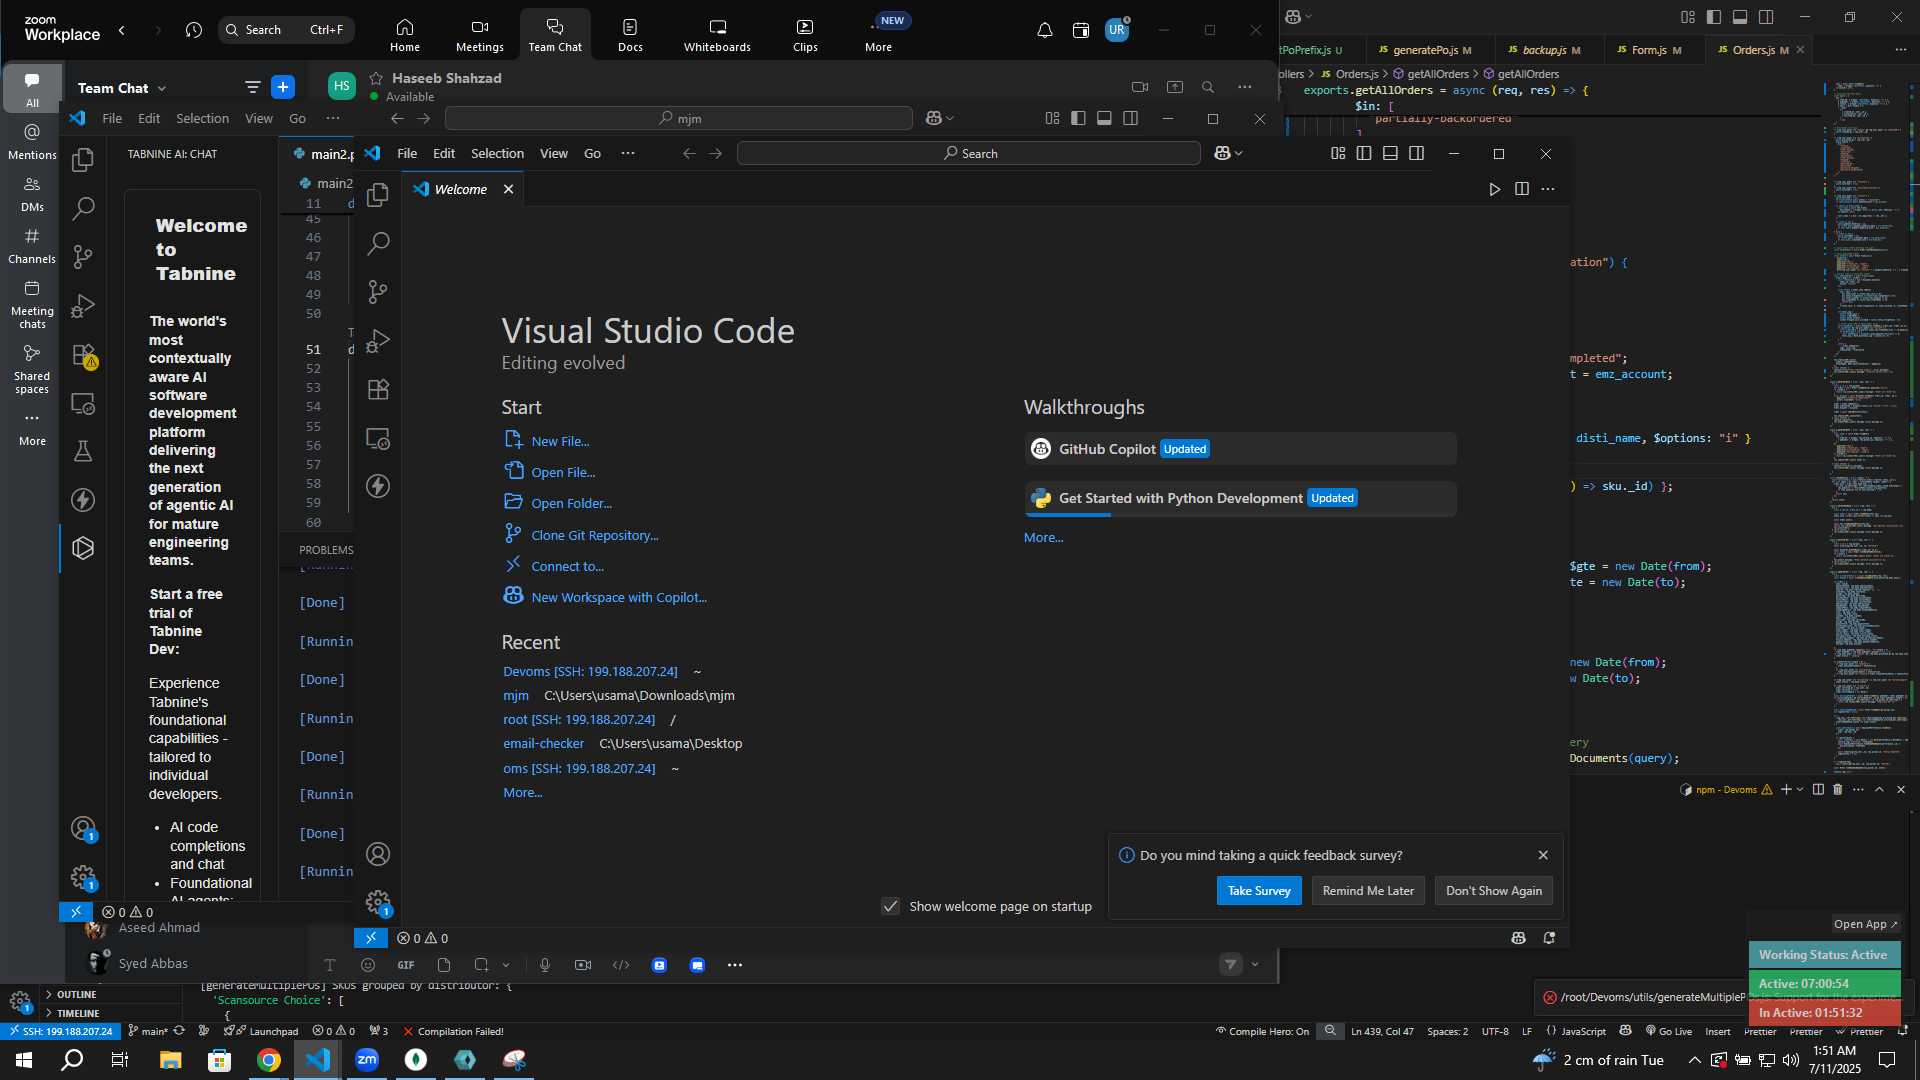Expand TIMELINE section in background VS Code
1920x1080 pixels.
(x=78, y=1013)
